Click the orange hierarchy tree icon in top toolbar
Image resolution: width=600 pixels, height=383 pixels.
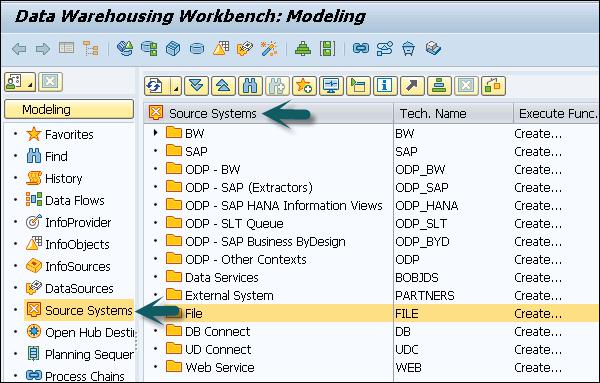pyautogui.click(x=91, y=49)
